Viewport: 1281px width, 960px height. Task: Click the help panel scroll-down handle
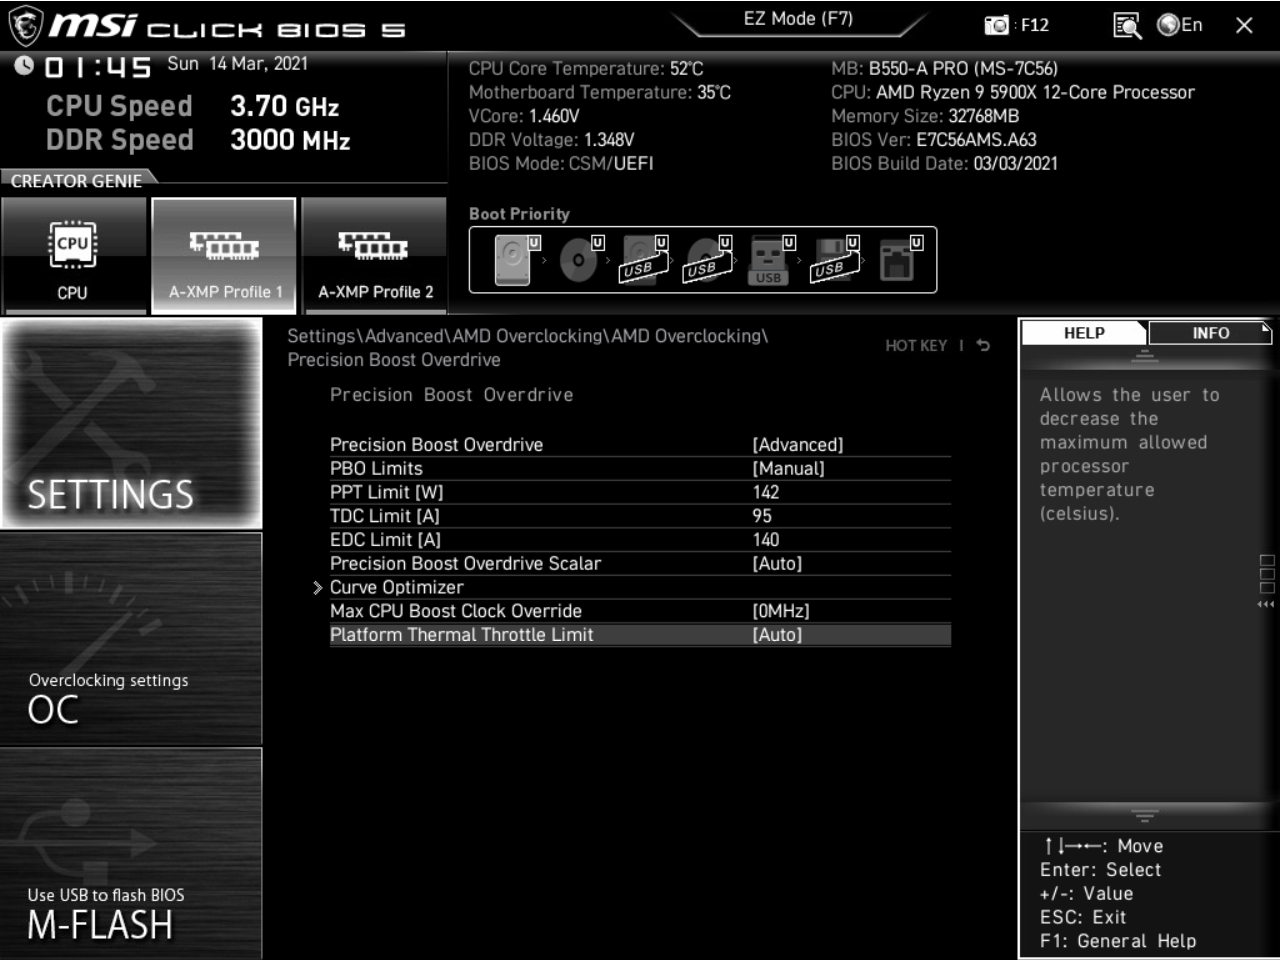click(x=1144, y=815)
